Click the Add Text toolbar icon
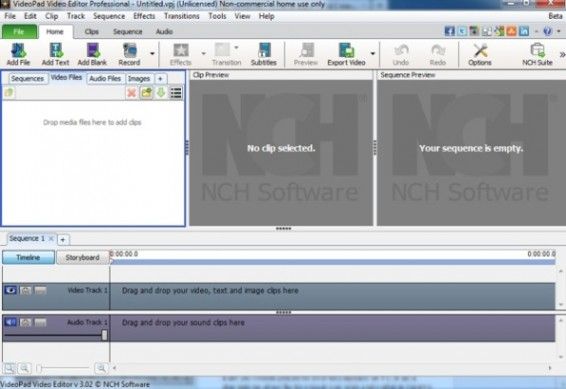The image size is (566, 389). pyautogui.click(x=55, y=54)
